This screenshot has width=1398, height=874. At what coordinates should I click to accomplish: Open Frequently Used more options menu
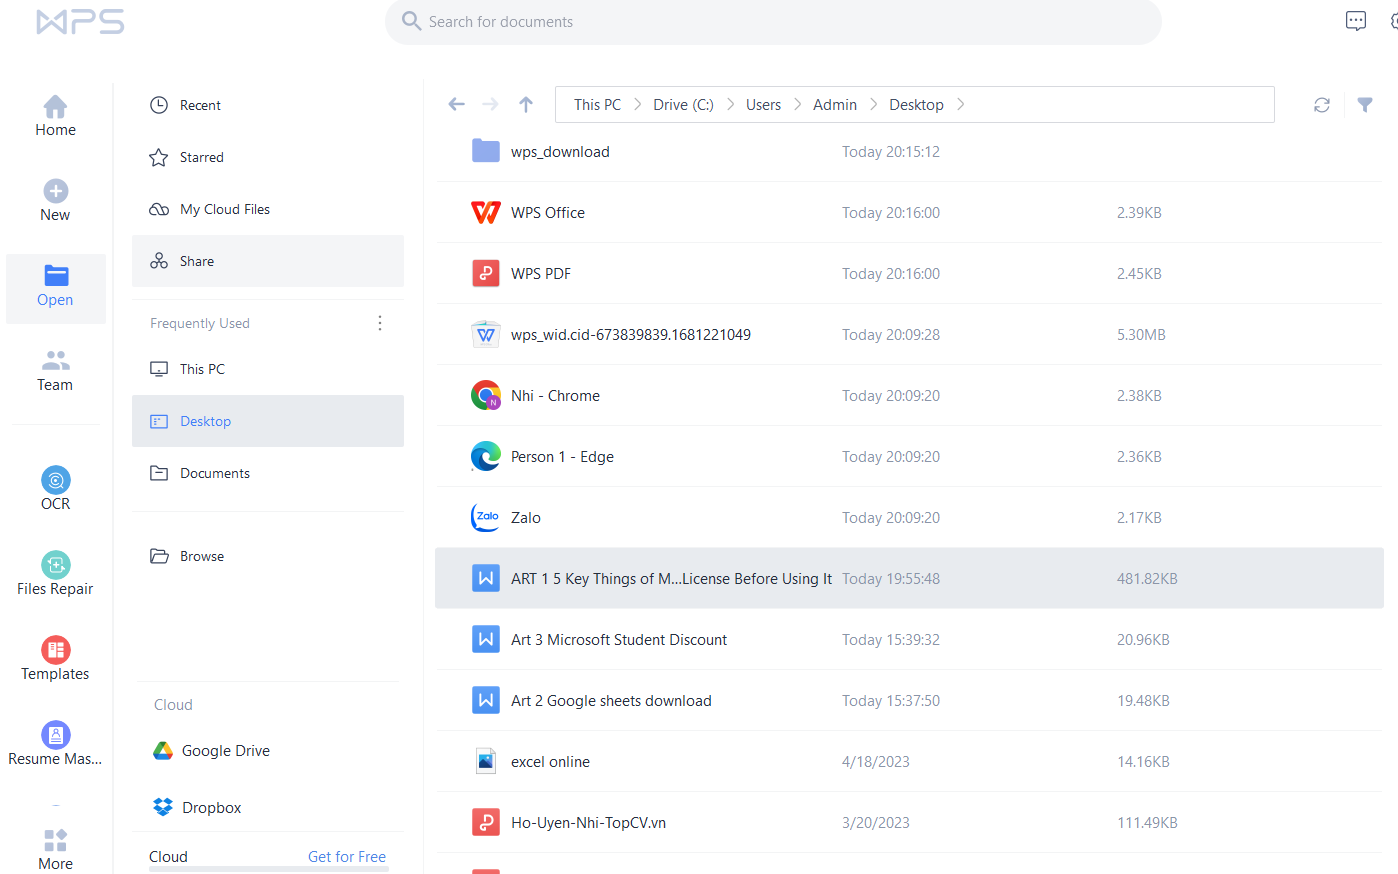coord(380,323)
